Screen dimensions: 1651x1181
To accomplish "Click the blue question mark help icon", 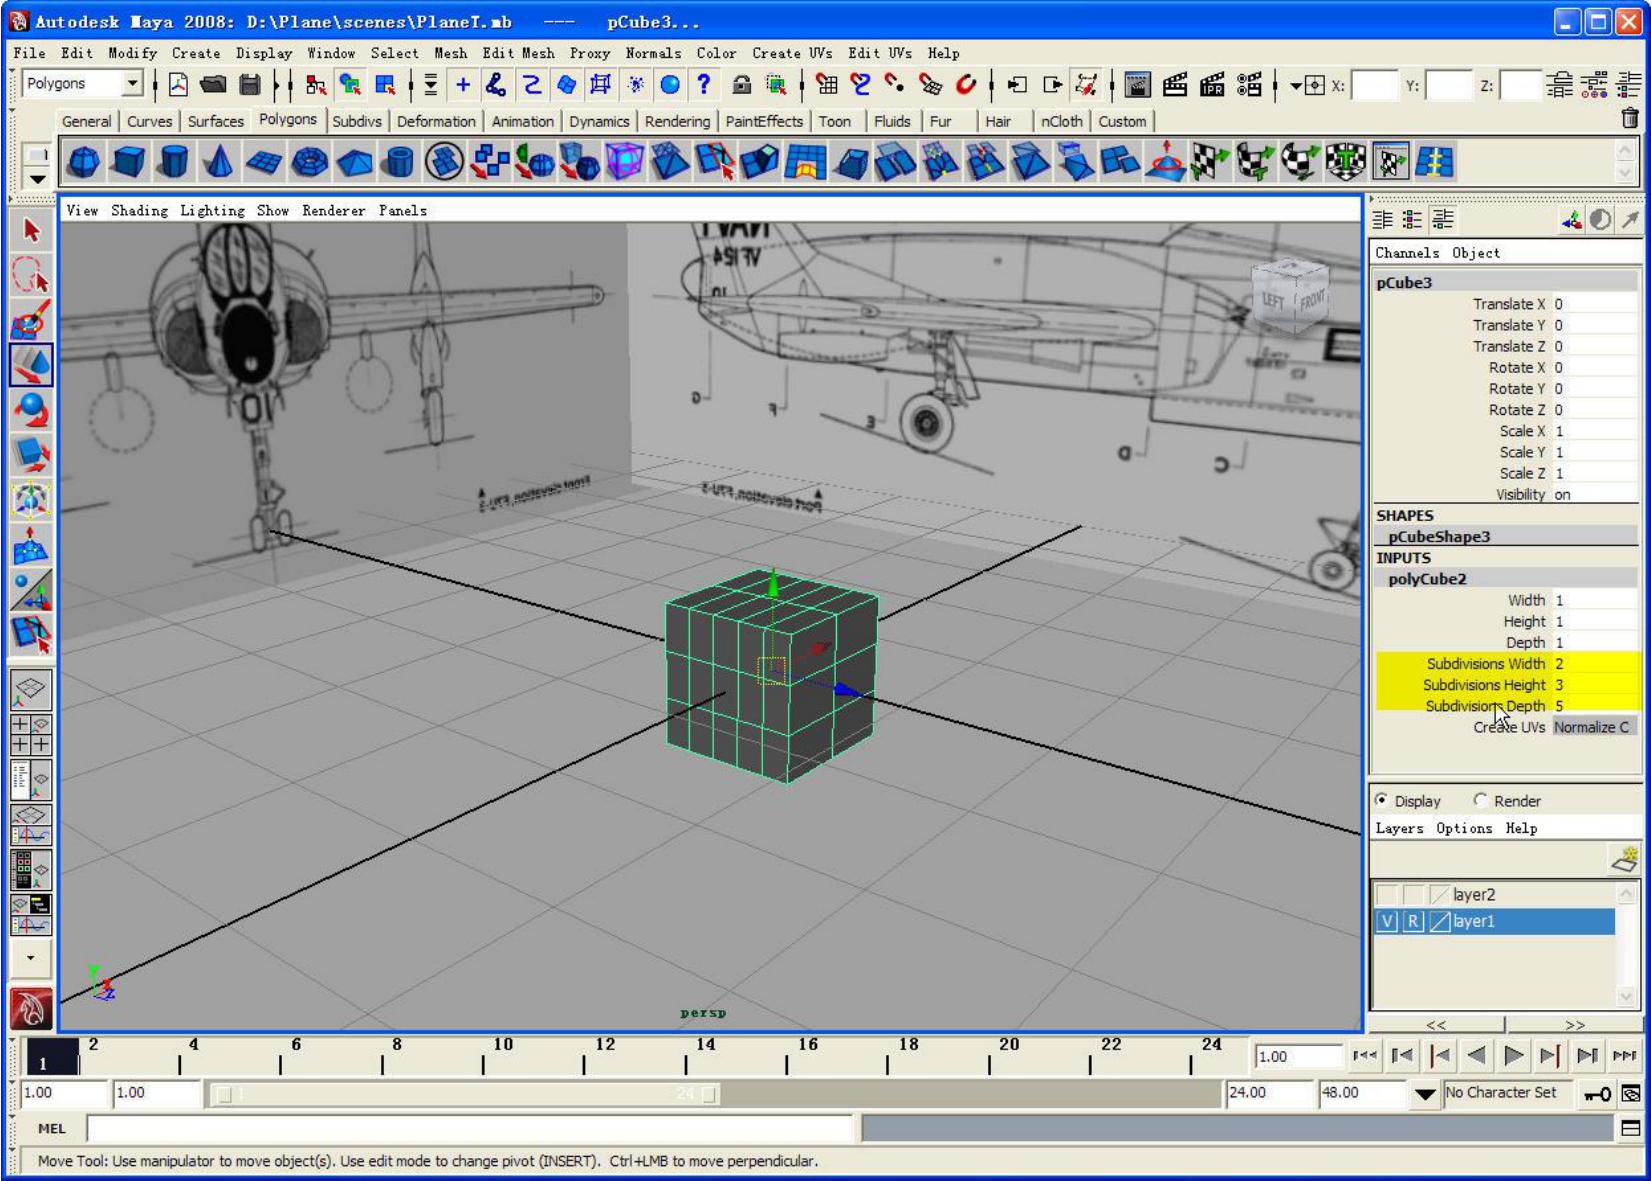I will pyautogui.click(x=704, y=85).
